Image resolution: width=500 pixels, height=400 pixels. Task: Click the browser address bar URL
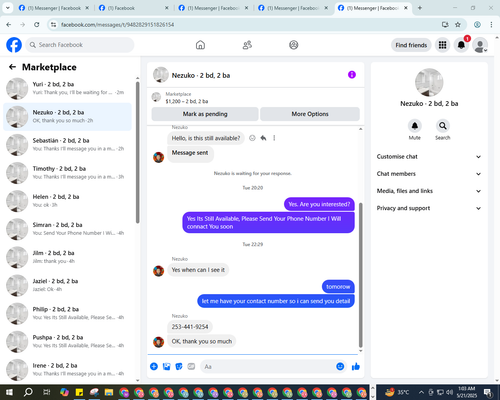point(117,25)
